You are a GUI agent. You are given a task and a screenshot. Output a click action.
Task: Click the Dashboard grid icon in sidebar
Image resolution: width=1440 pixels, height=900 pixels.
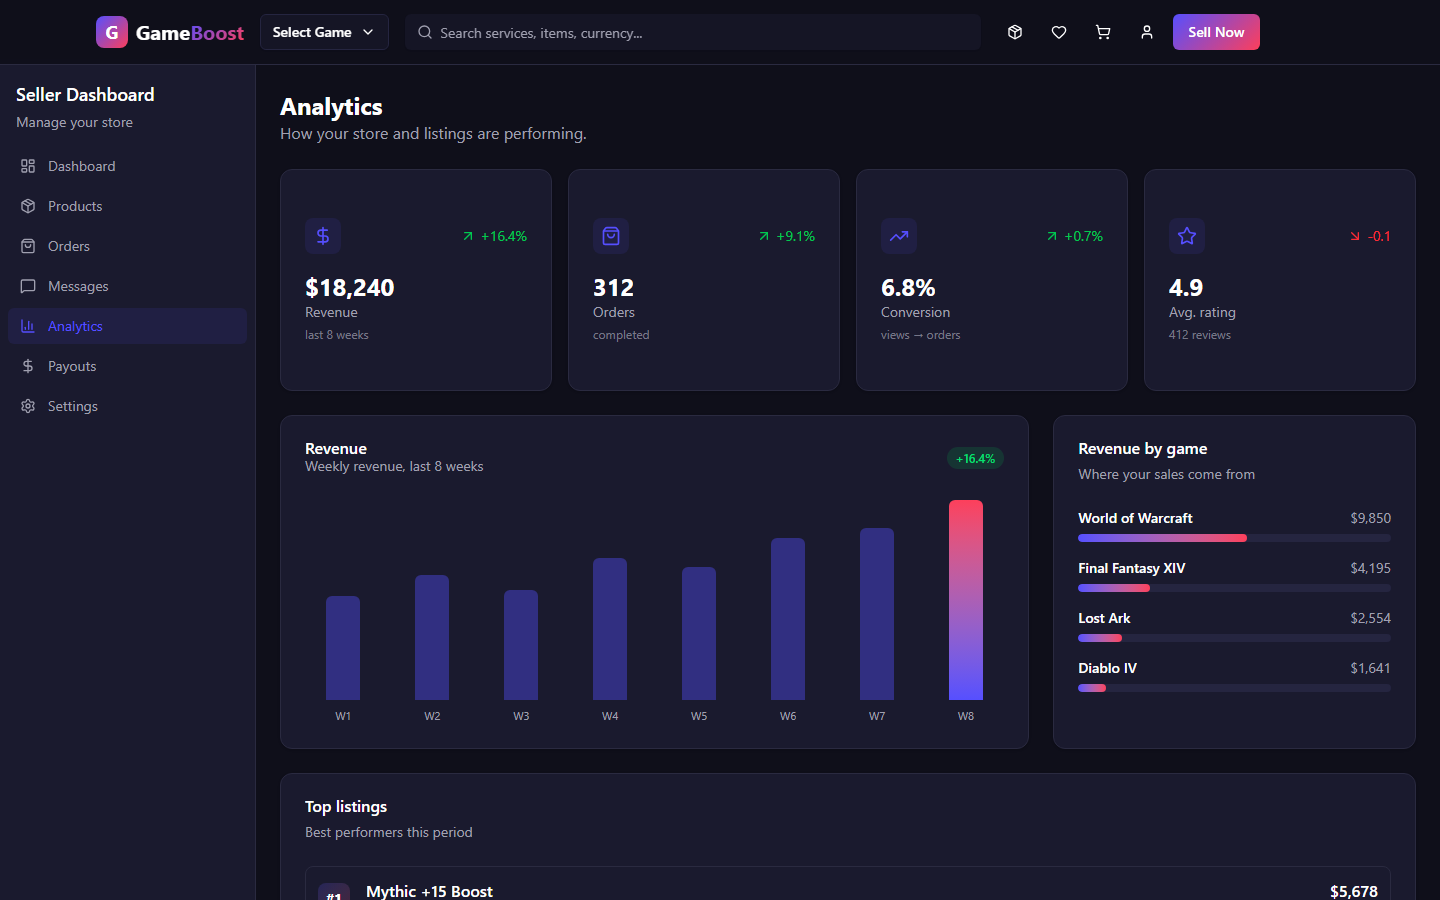pos(28,166)
